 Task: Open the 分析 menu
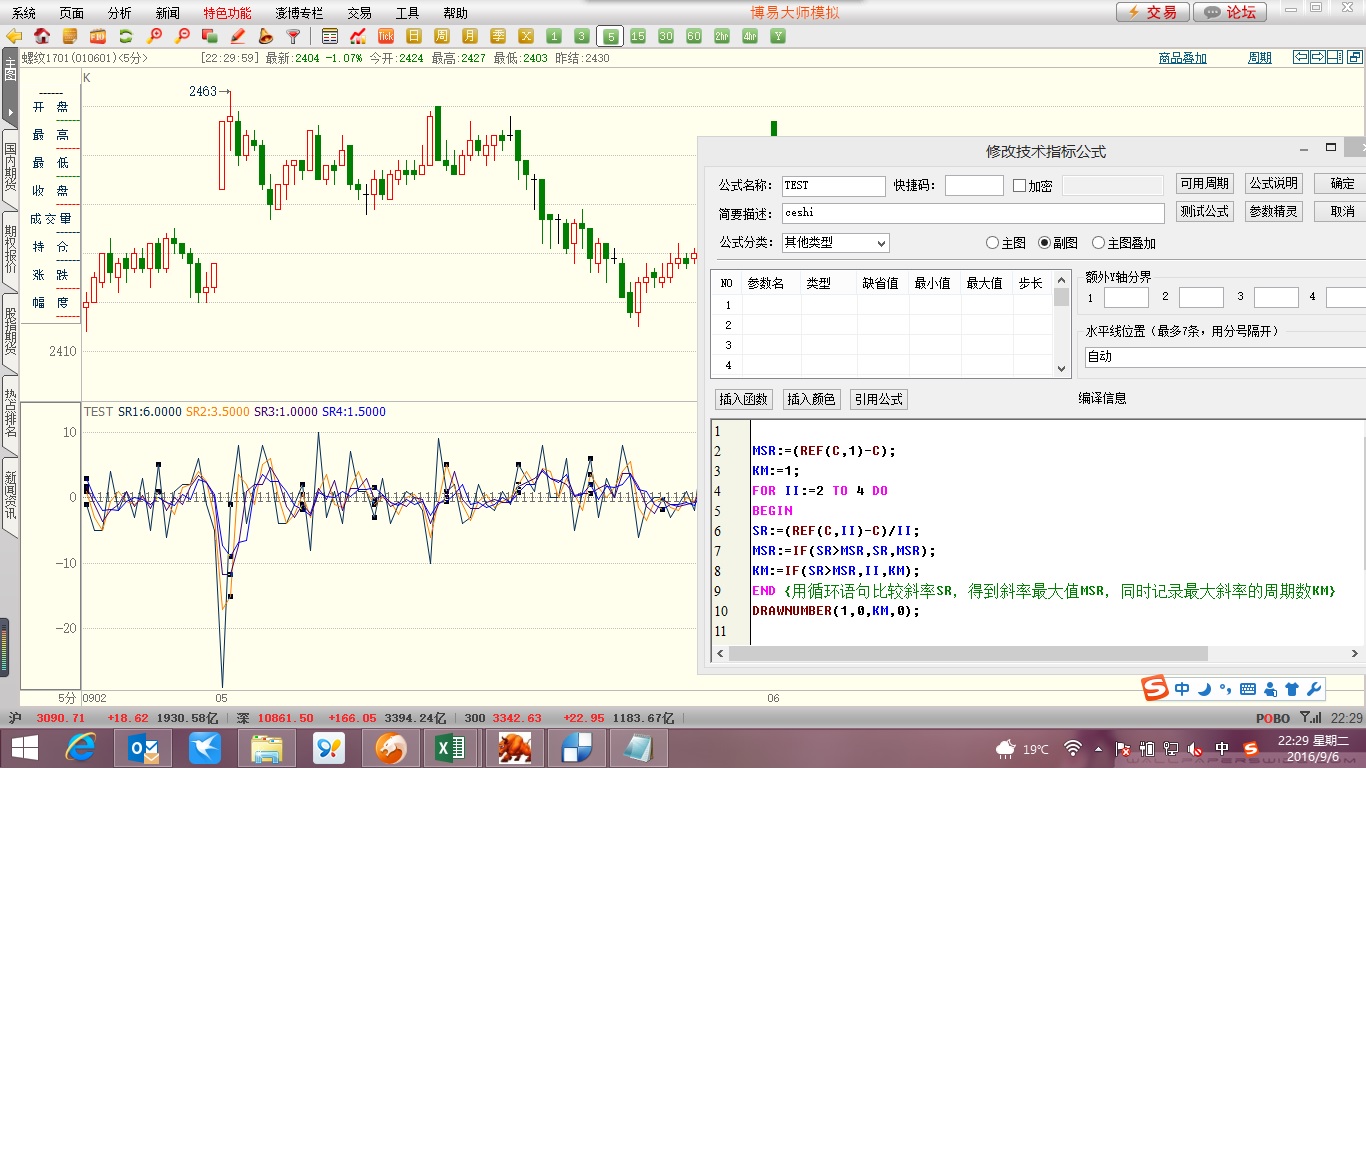click(x=119, y=13)
